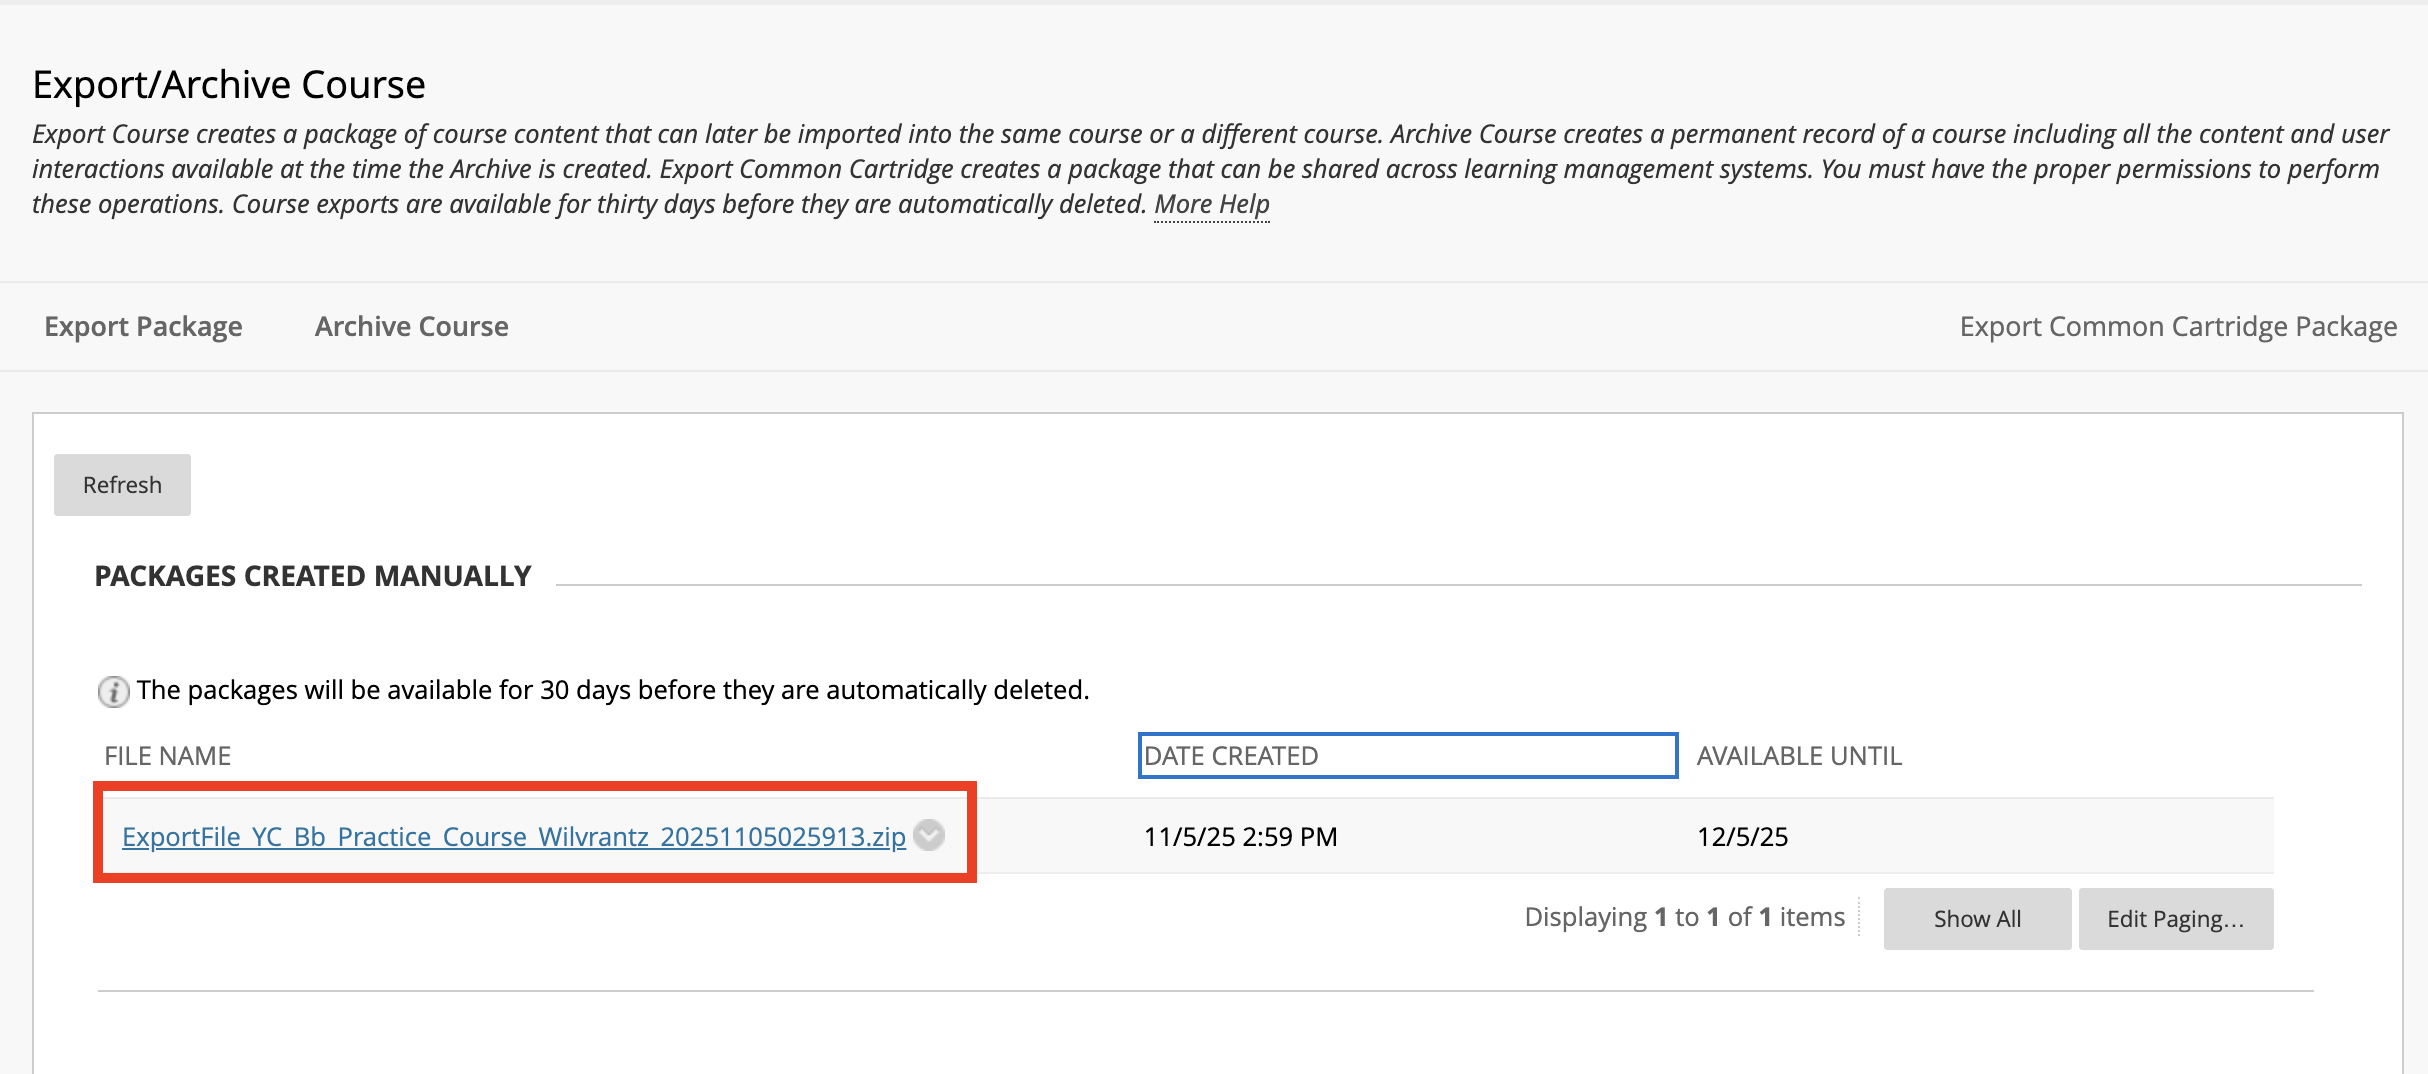Click the 30 days auto-deletion notice text
Viewport: 2428px width, 1074px height.
(612, 690)
